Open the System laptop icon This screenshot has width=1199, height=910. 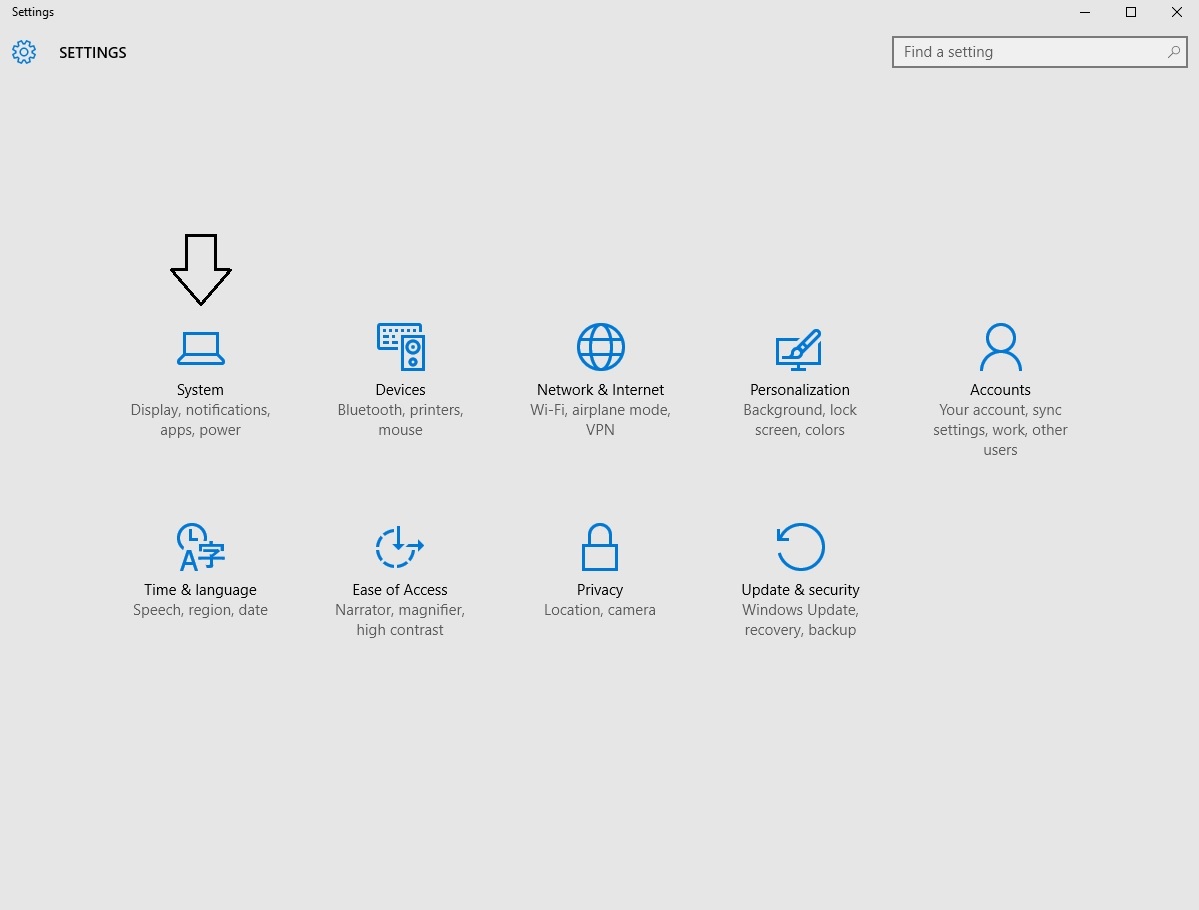(200, 348)
